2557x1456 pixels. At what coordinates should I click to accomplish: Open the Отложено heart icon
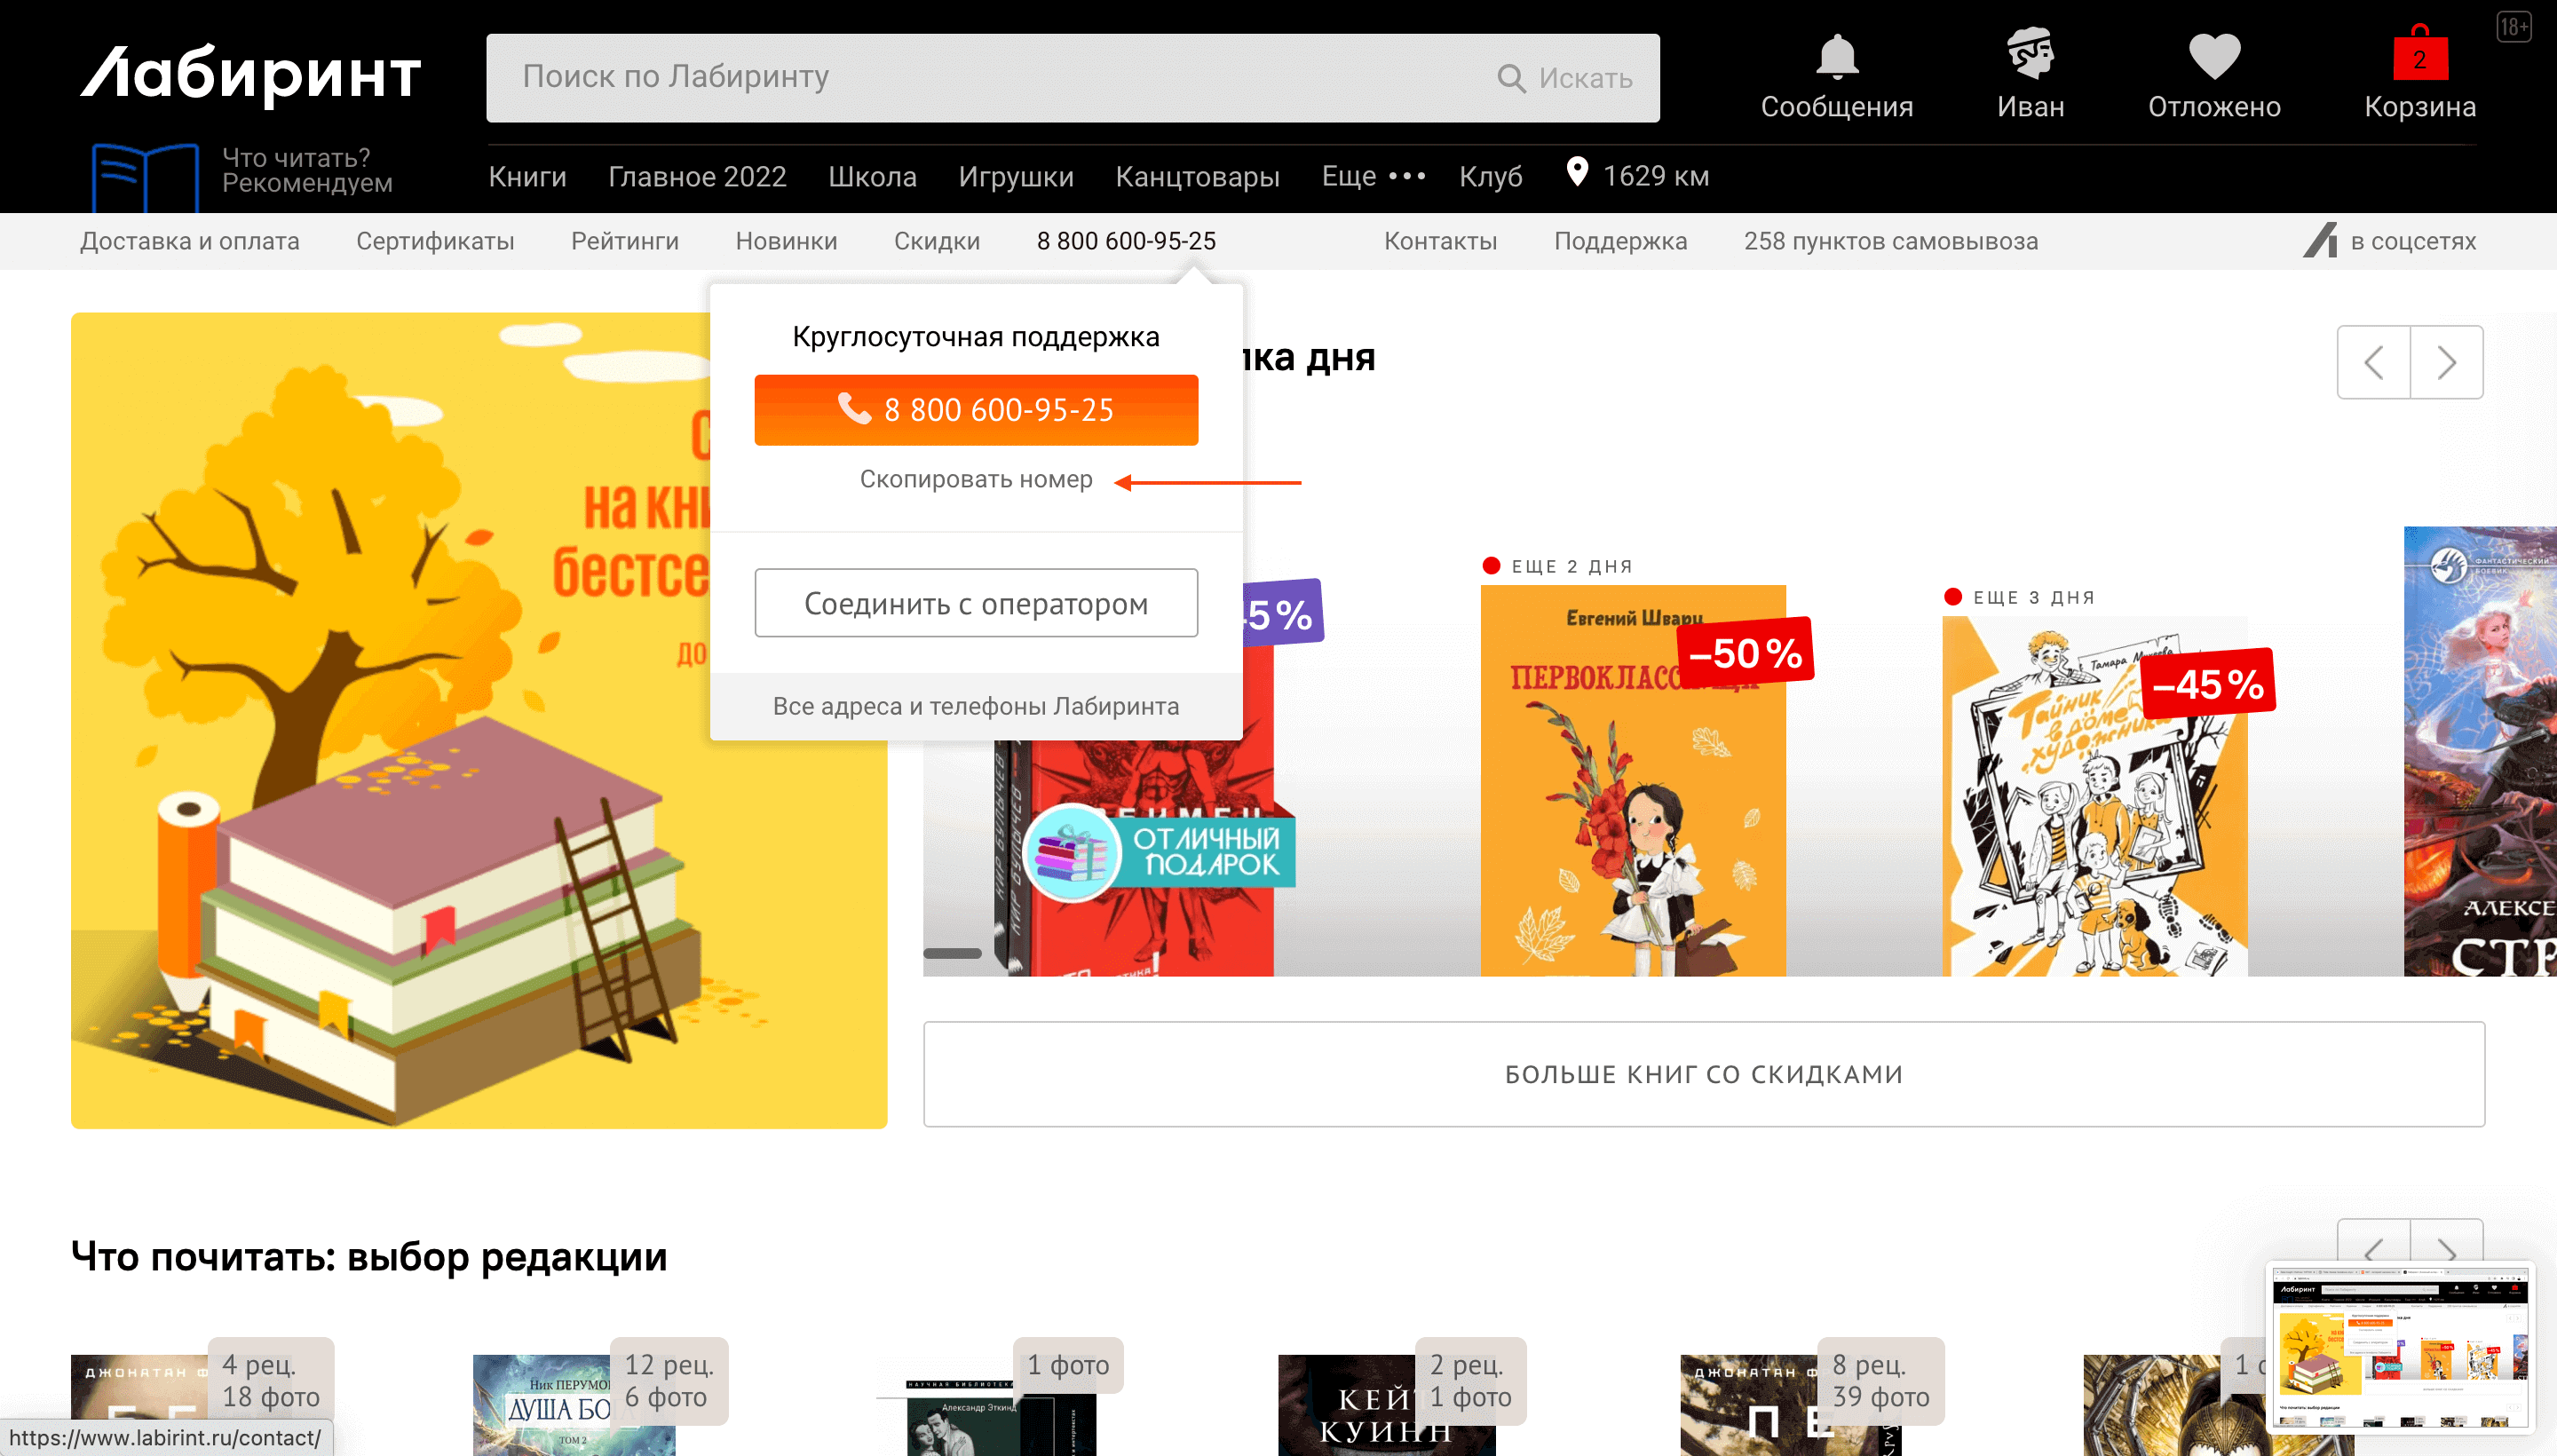tap(2213, 56)
